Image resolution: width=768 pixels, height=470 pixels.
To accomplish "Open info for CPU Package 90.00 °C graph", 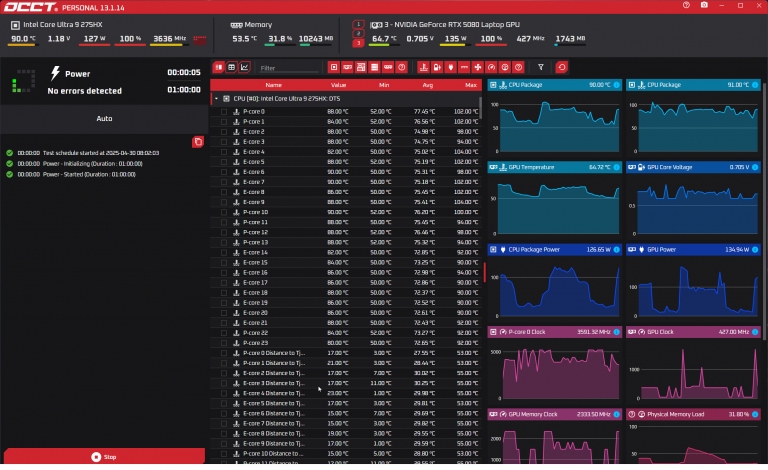I will click(616, 85).
